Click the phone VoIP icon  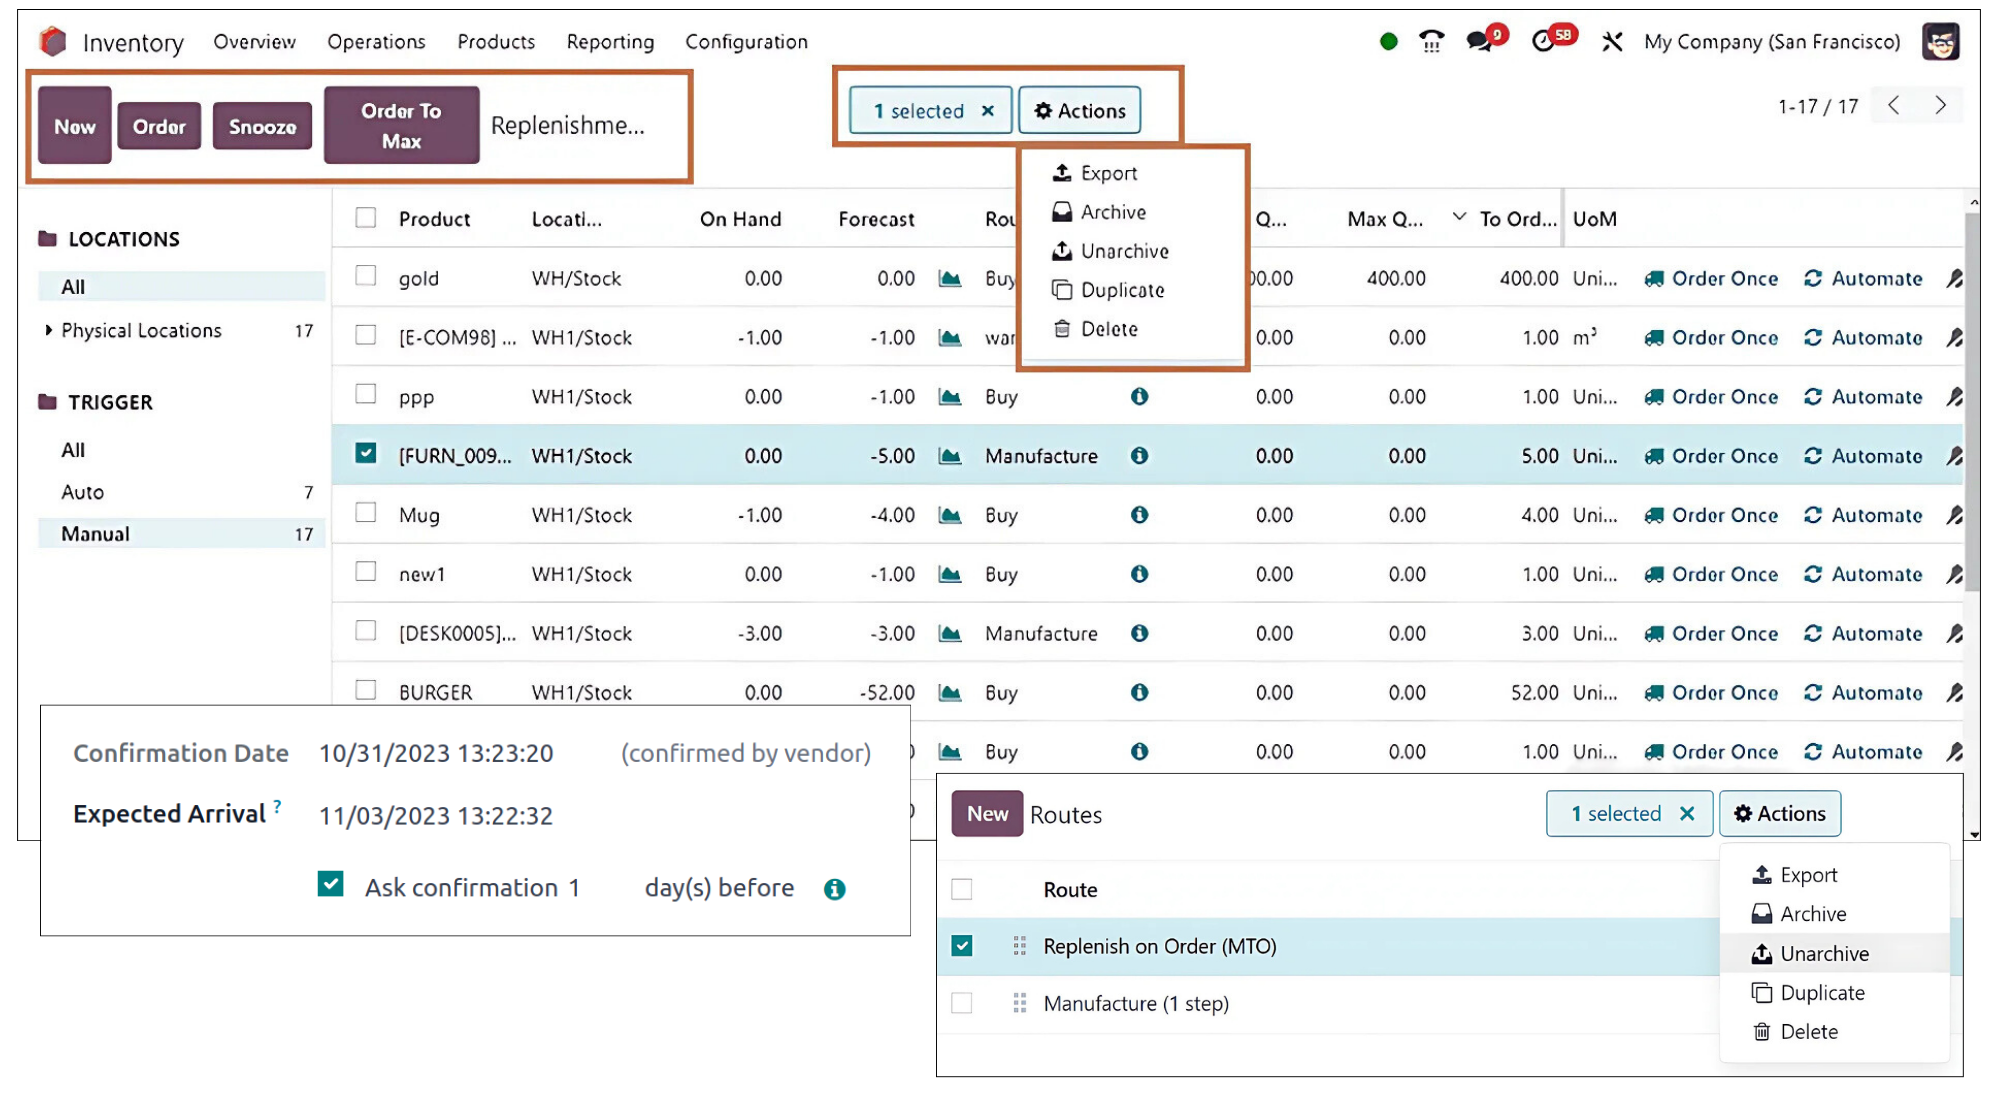click(1431, 42)
